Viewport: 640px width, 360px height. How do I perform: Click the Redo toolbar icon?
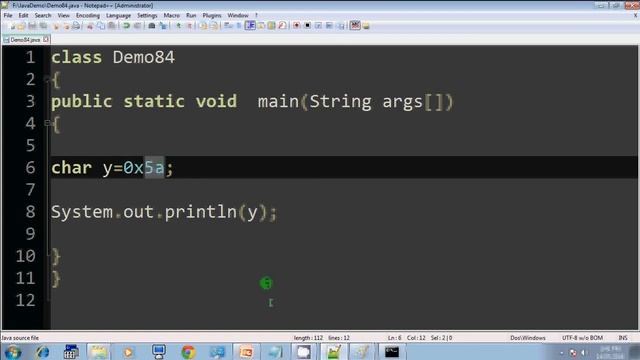point(138,26)
